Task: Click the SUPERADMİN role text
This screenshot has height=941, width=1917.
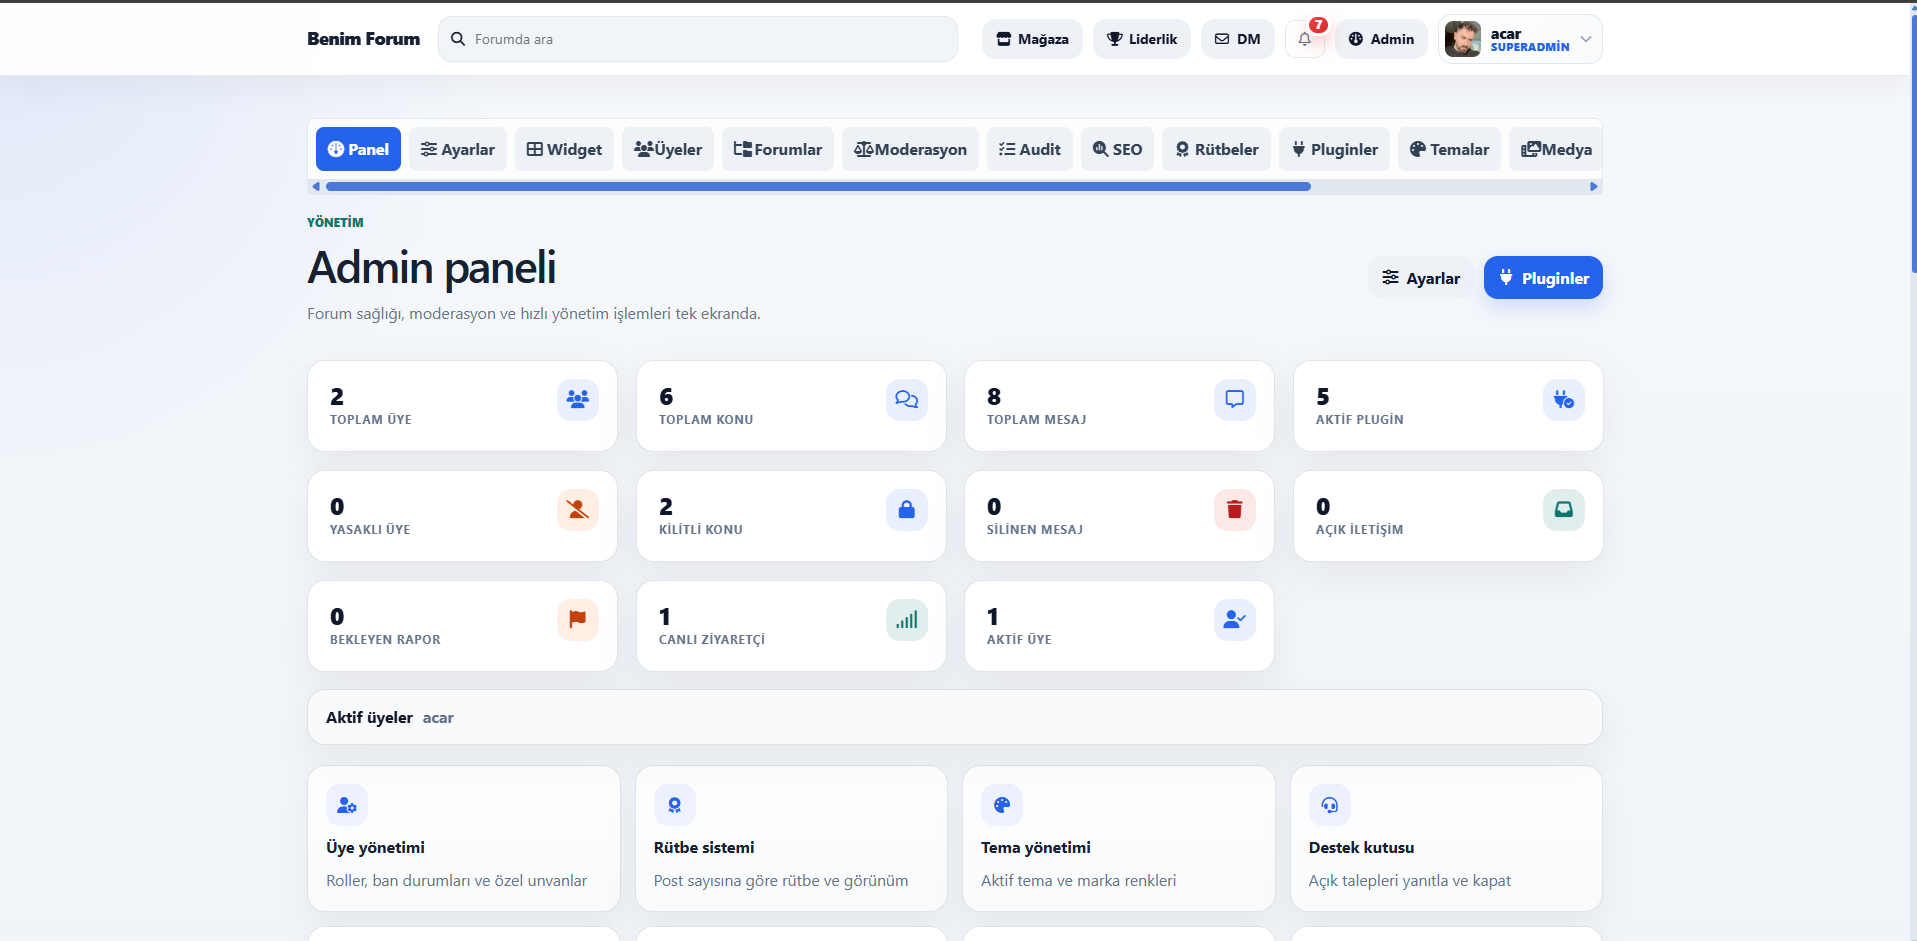Action: pos(1530,47)
